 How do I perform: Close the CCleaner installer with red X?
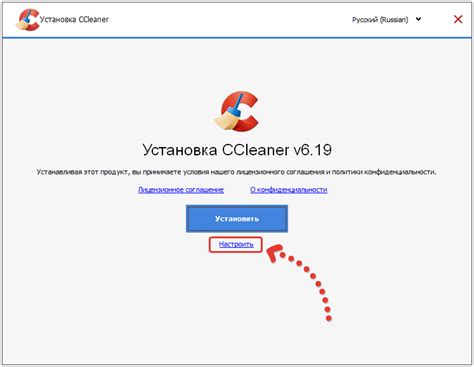(x=458, y=19)
